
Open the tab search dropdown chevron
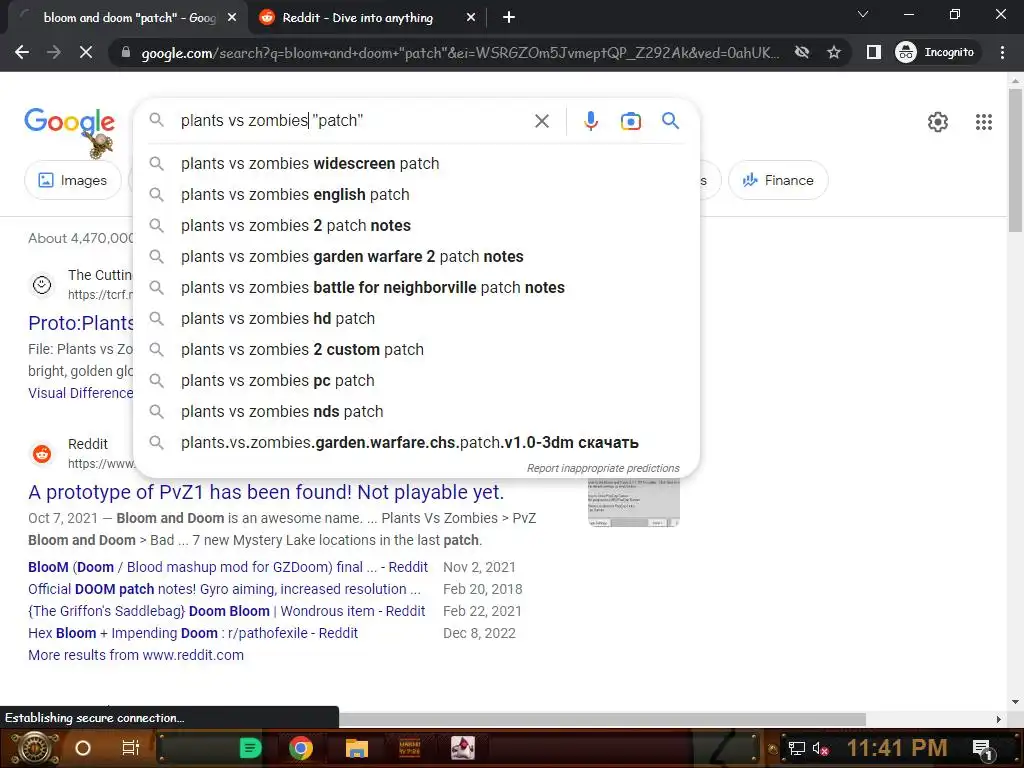pos(863,14)
